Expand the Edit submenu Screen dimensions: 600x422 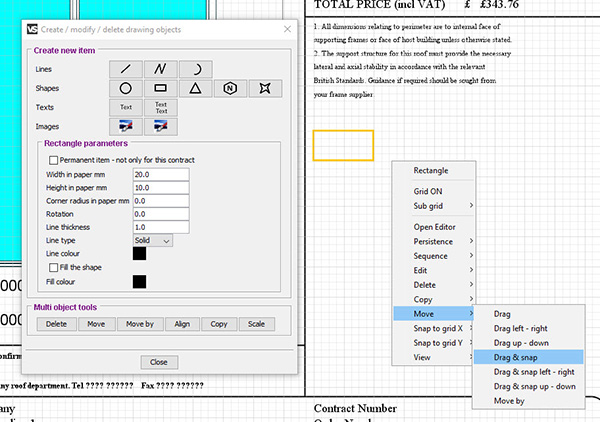coord(434,270)
